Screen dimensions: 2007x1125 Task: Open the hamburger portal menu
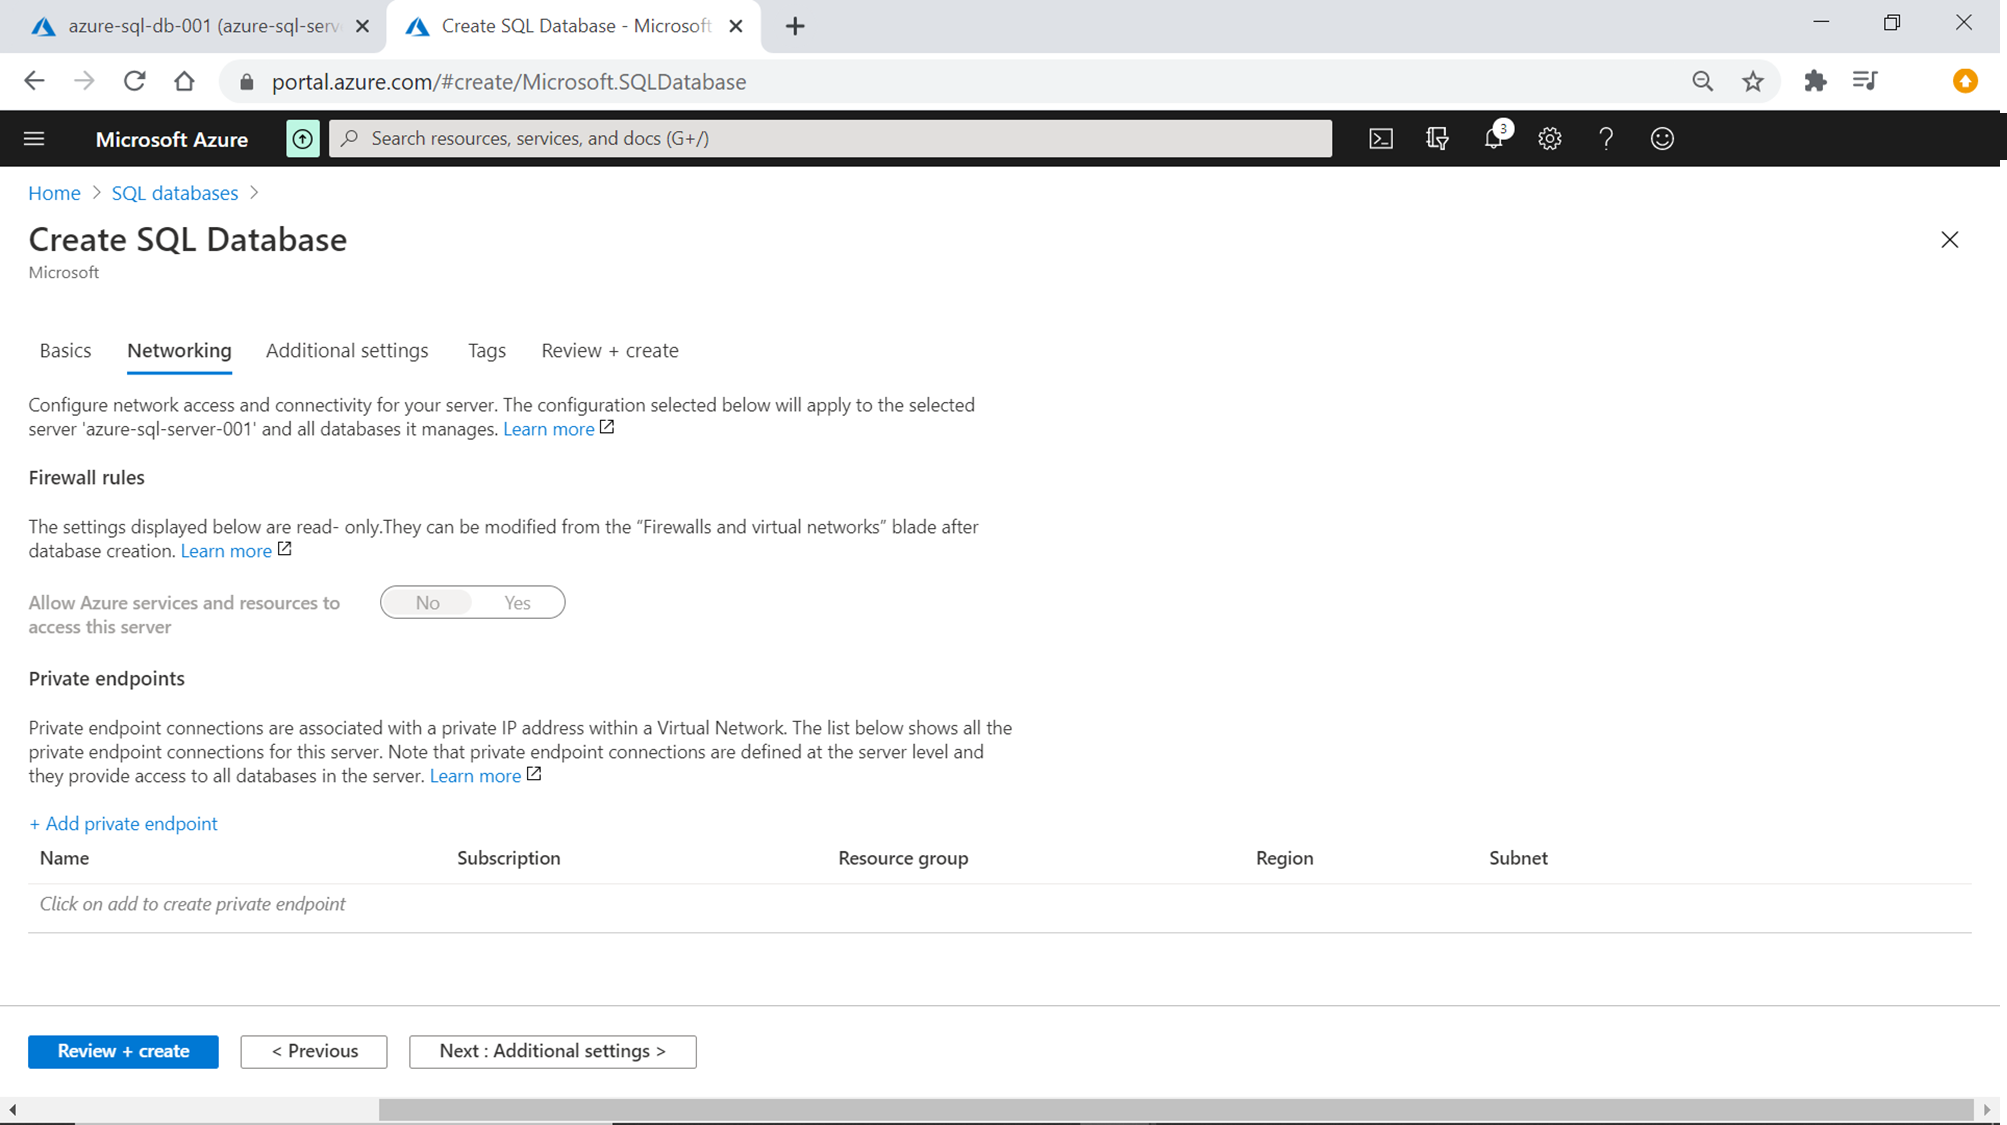pos(34,139)
